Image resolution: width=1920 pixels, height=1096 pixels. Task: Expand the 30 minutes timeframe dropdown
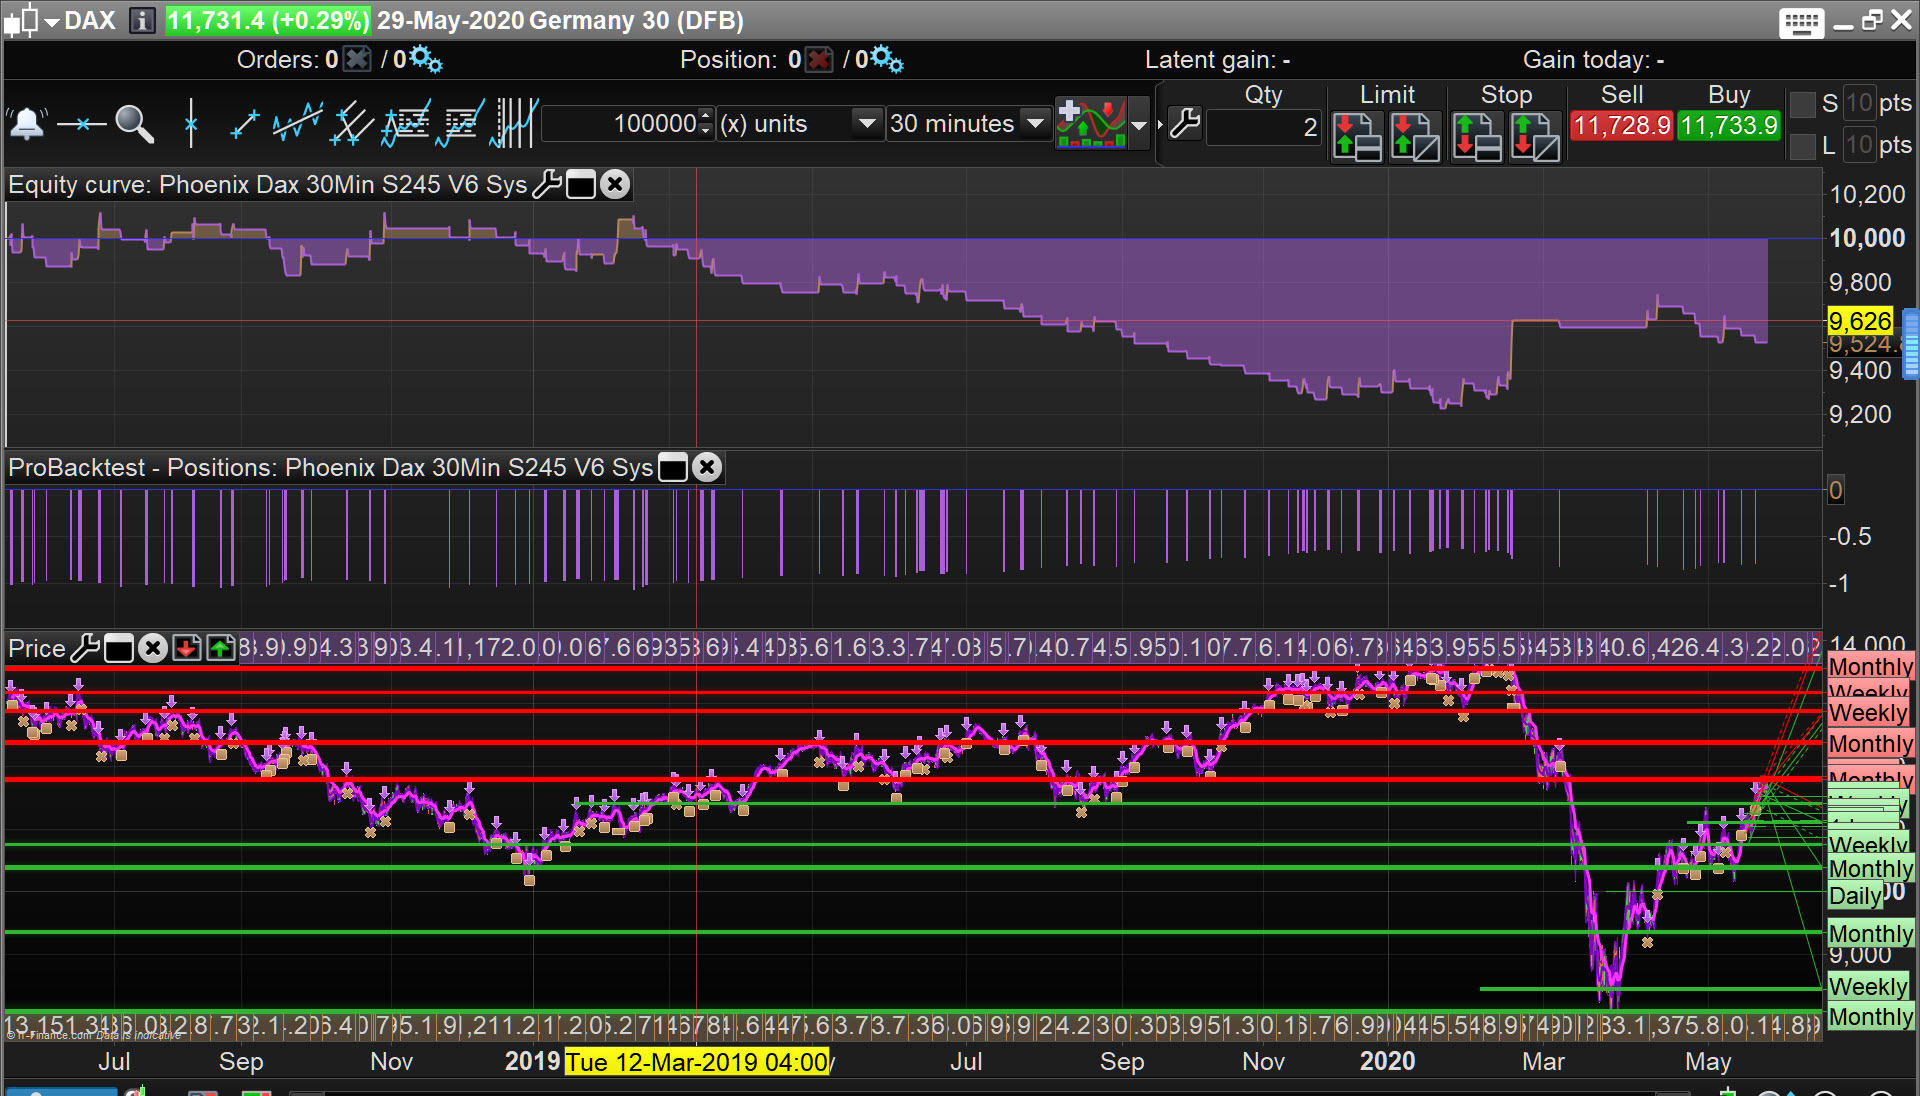(1036, 124)
